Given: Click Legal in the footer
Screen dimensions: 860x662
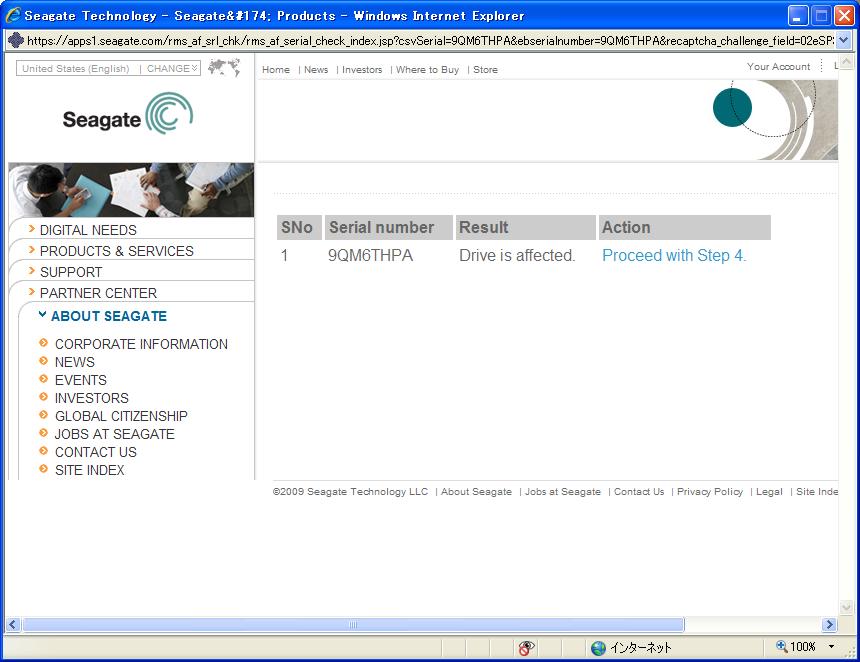Looking at the screenshot, I should [769, 492].
